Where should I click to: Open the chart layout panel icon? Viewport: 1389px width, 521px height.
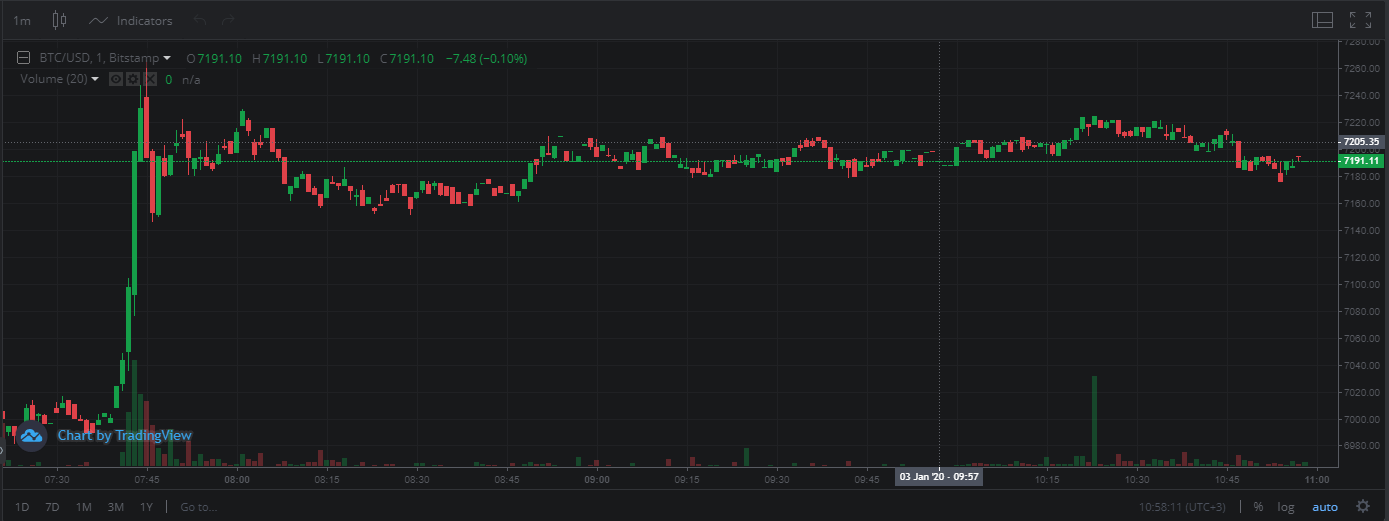pos(1322,20)
